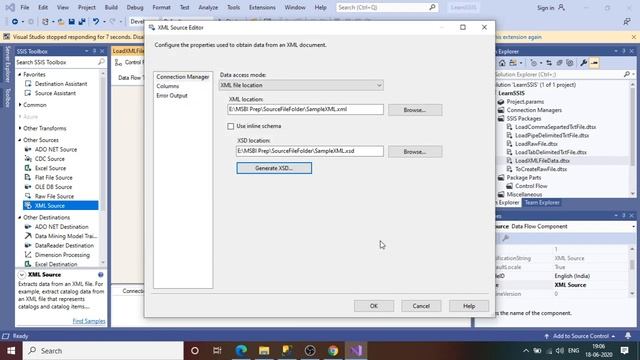This screenshot has height=360, width=640.
Task: Expand Other Transforms group
Action: click(x=20, y=128)
